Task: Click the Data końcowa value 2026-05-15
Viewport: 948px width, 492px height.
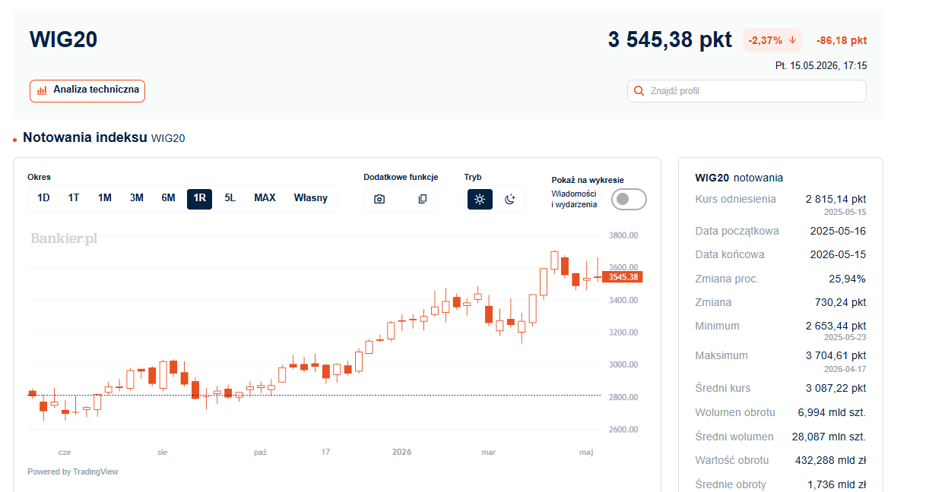Action: tap(838, 254)
